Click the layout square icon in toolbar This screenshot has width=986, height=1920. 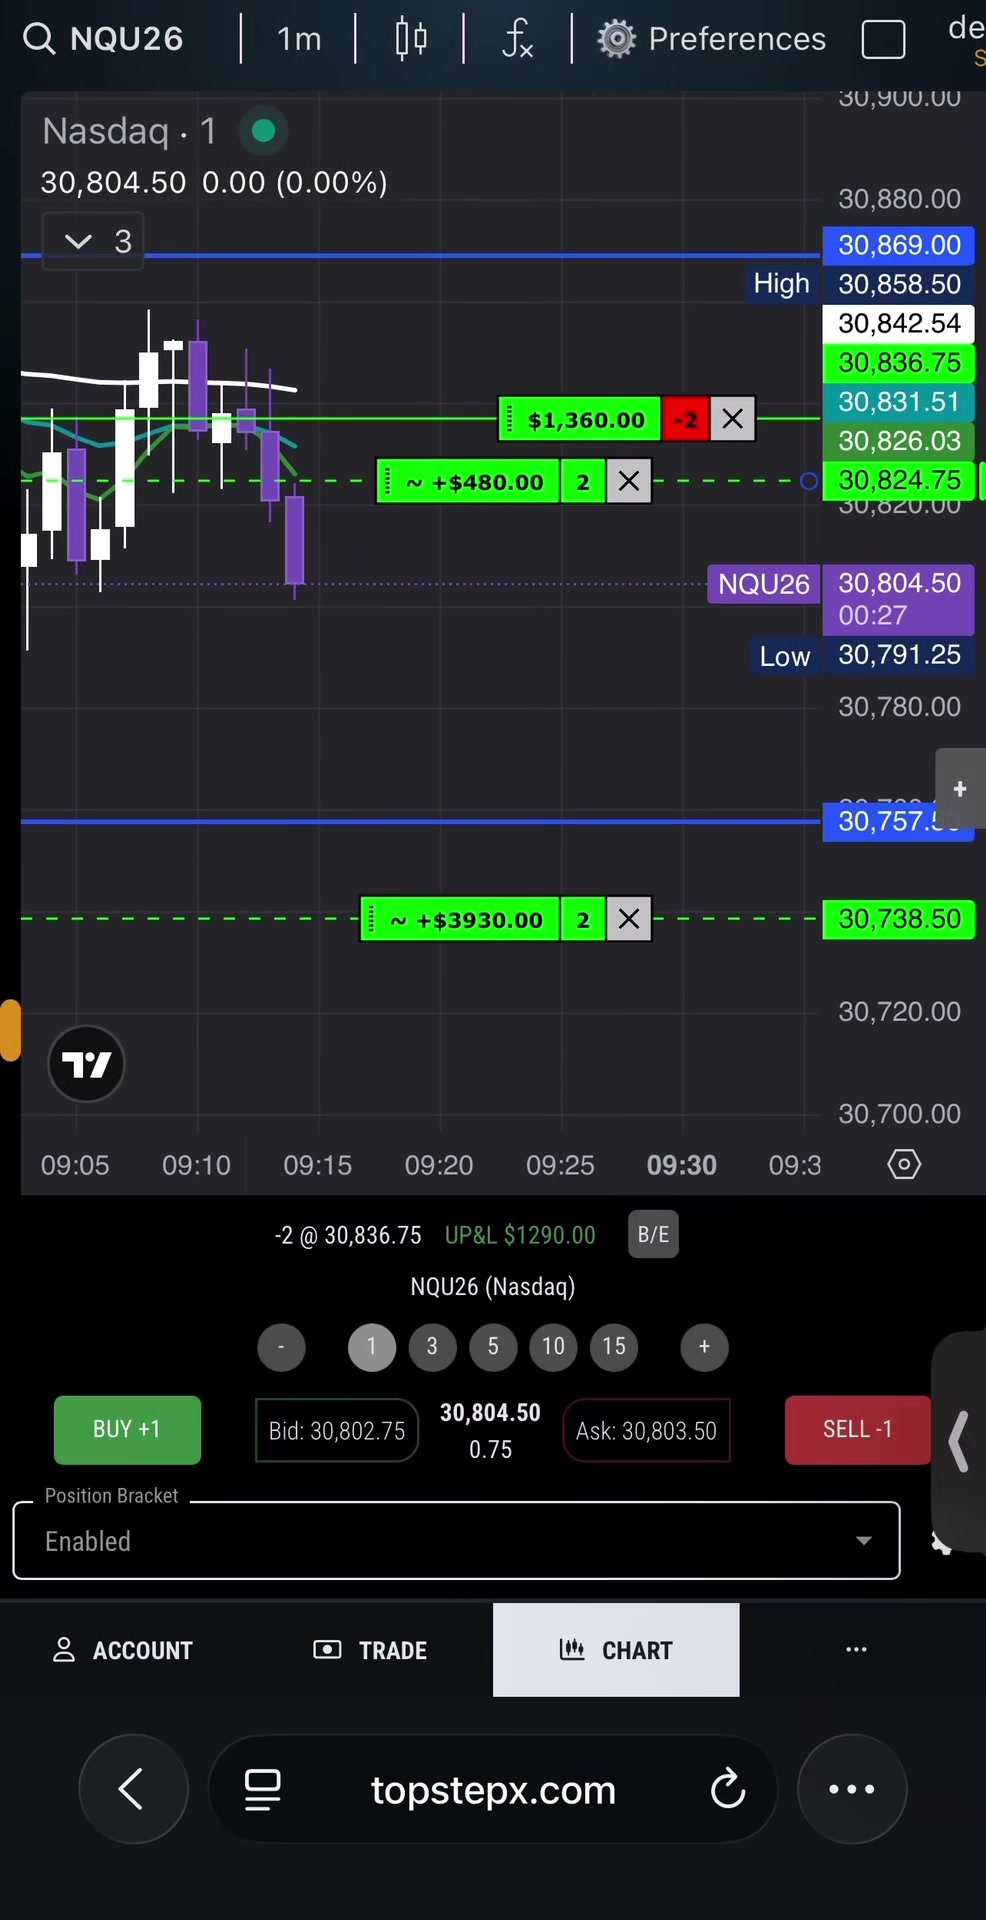883,40
